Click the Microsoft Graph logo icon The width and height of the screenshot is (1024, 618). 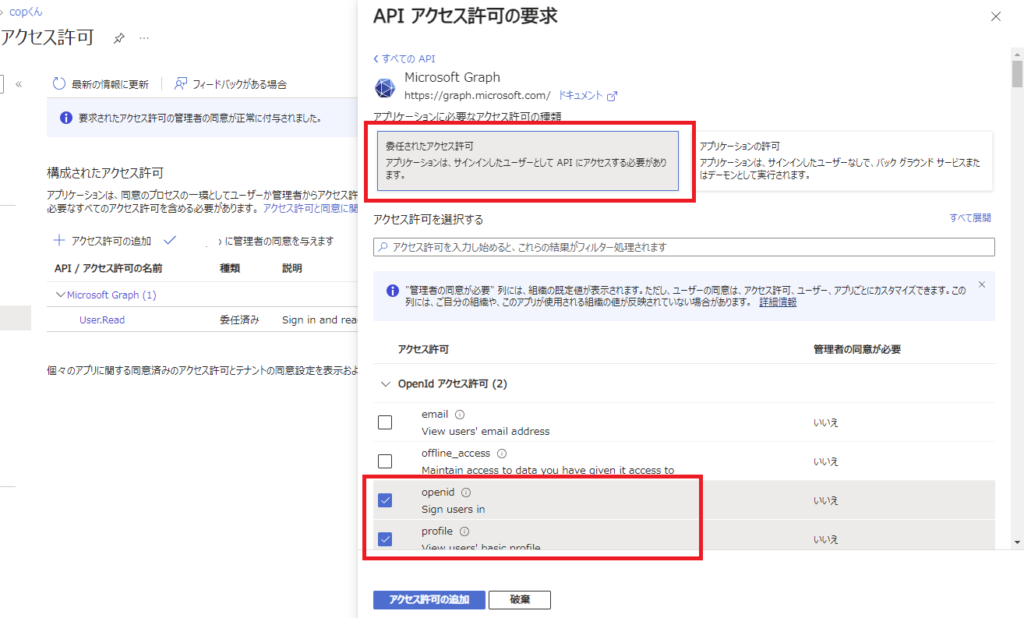point(385,88)
